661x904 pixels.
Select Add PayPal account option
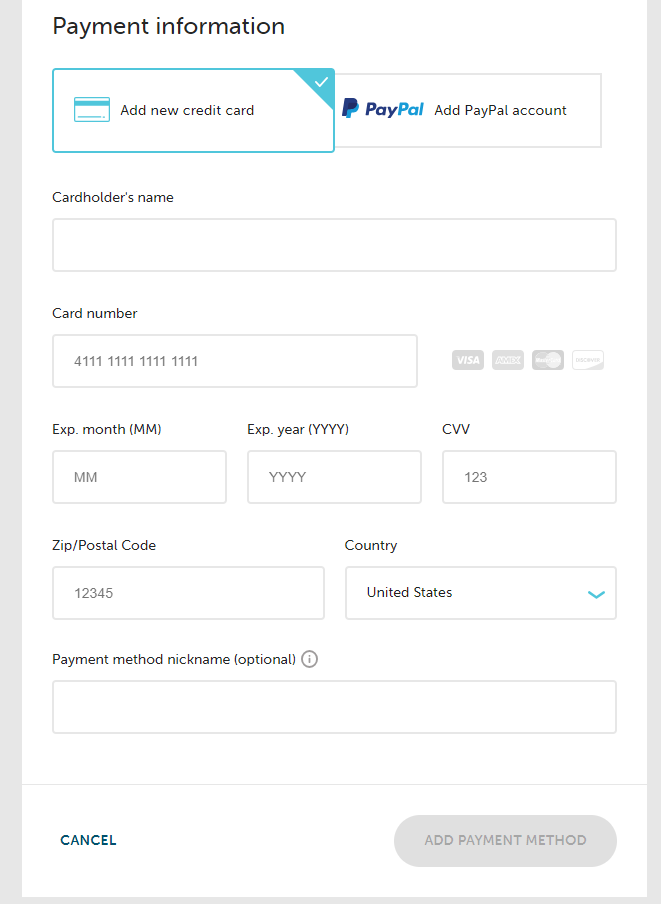(x=500, y=111)
